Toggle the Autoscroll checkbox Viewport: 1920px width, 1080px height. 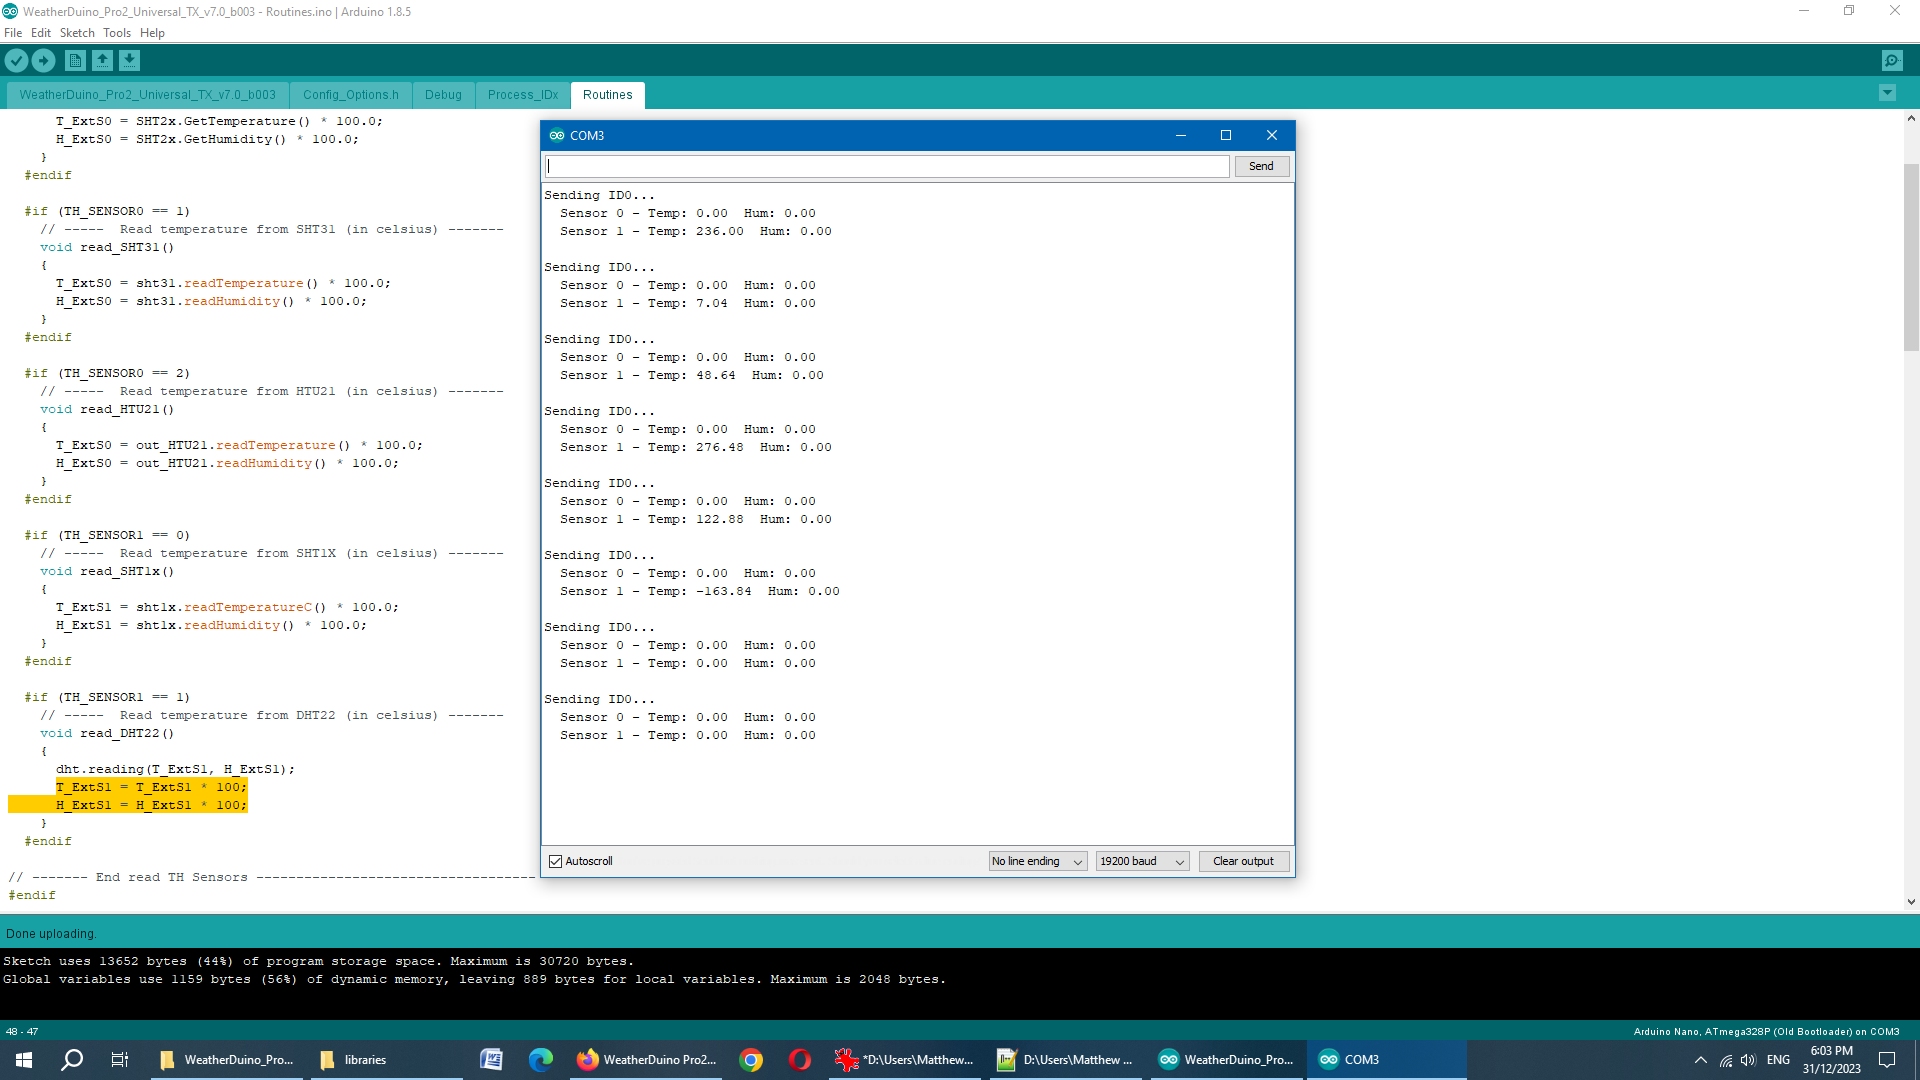click(x=556, y=861)
